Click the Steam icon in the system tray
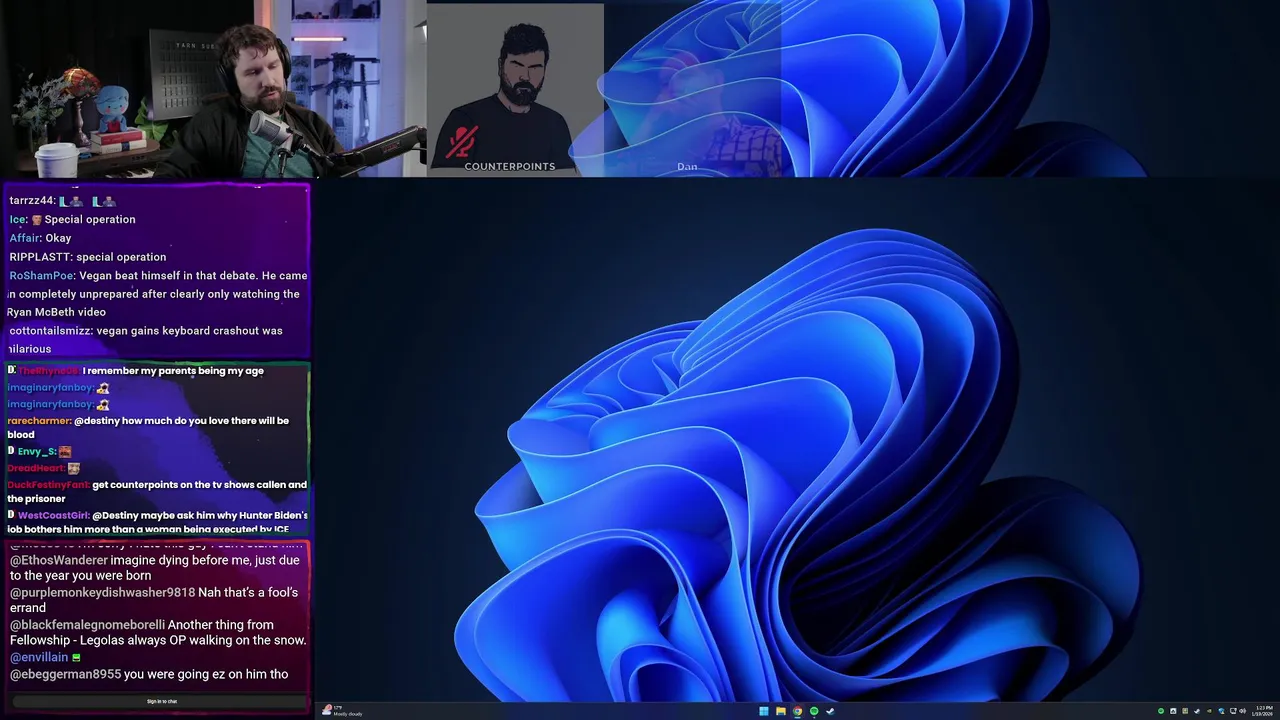This screenshot has height=720, width=1280. click(1197, 711)
